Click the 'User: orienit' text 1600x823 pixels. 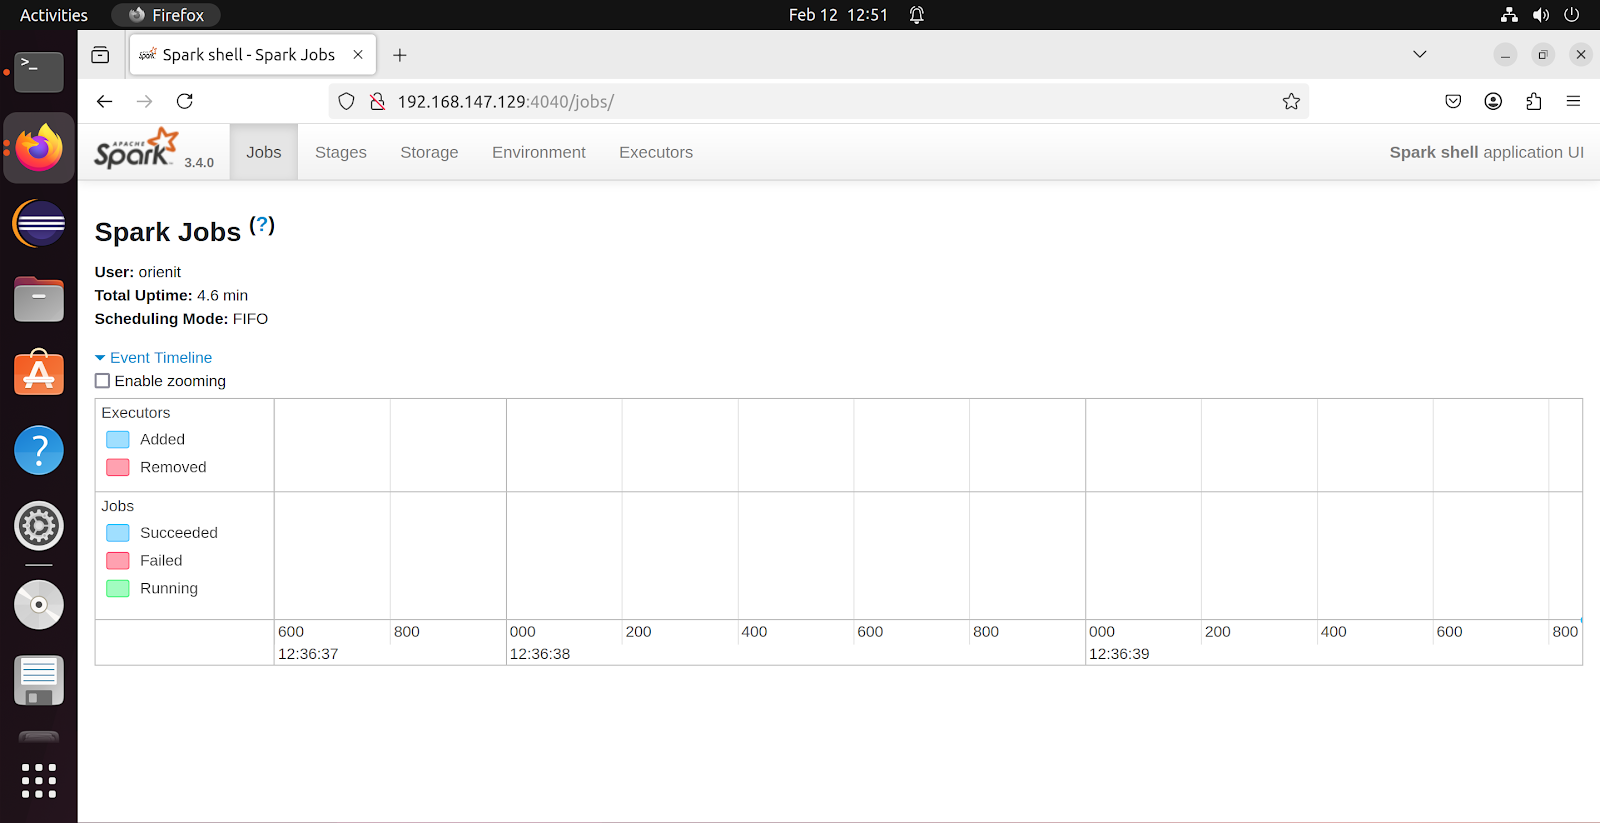(x=138, y=272)
